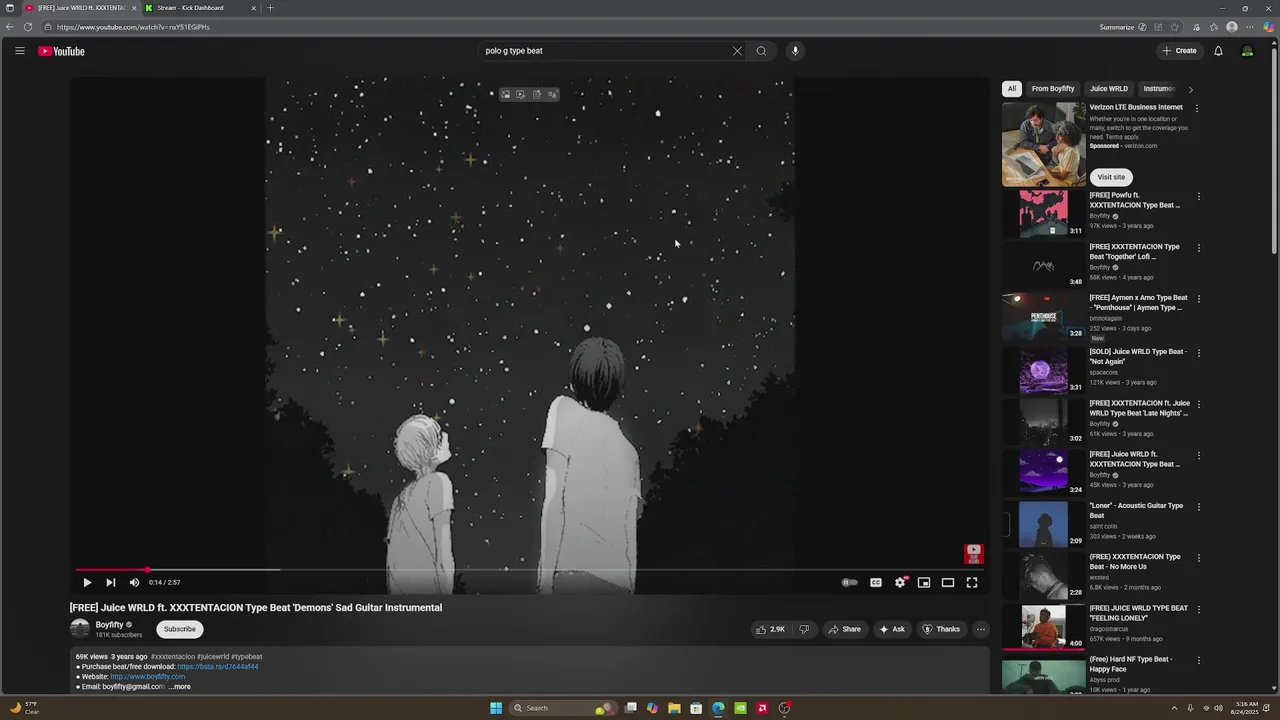Open options for 'Together' Lofi video
The width and height of the screenshot is (1280, 720).
[1198, 248]
